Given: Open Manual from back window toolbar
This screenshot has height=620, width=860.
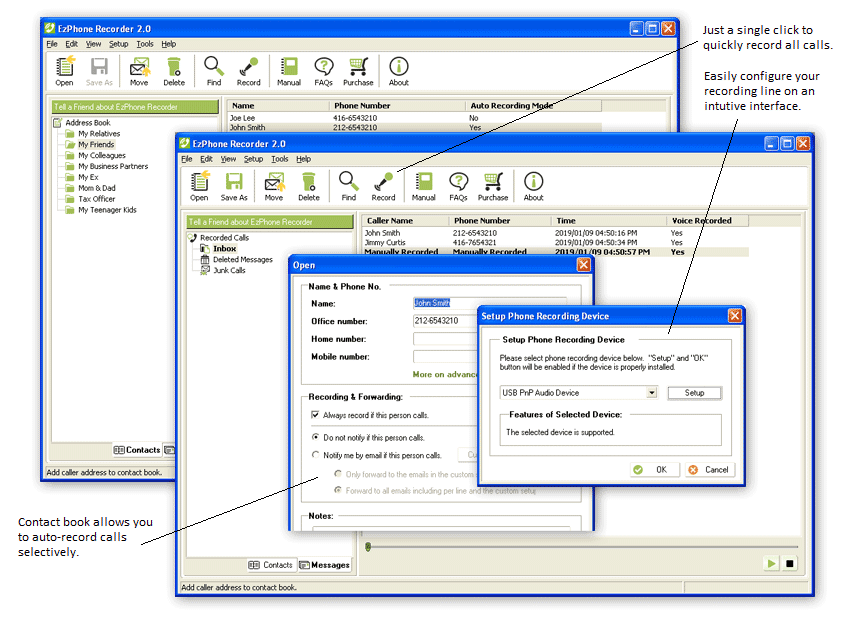Looking at the screenshot, I should (288, 71).
